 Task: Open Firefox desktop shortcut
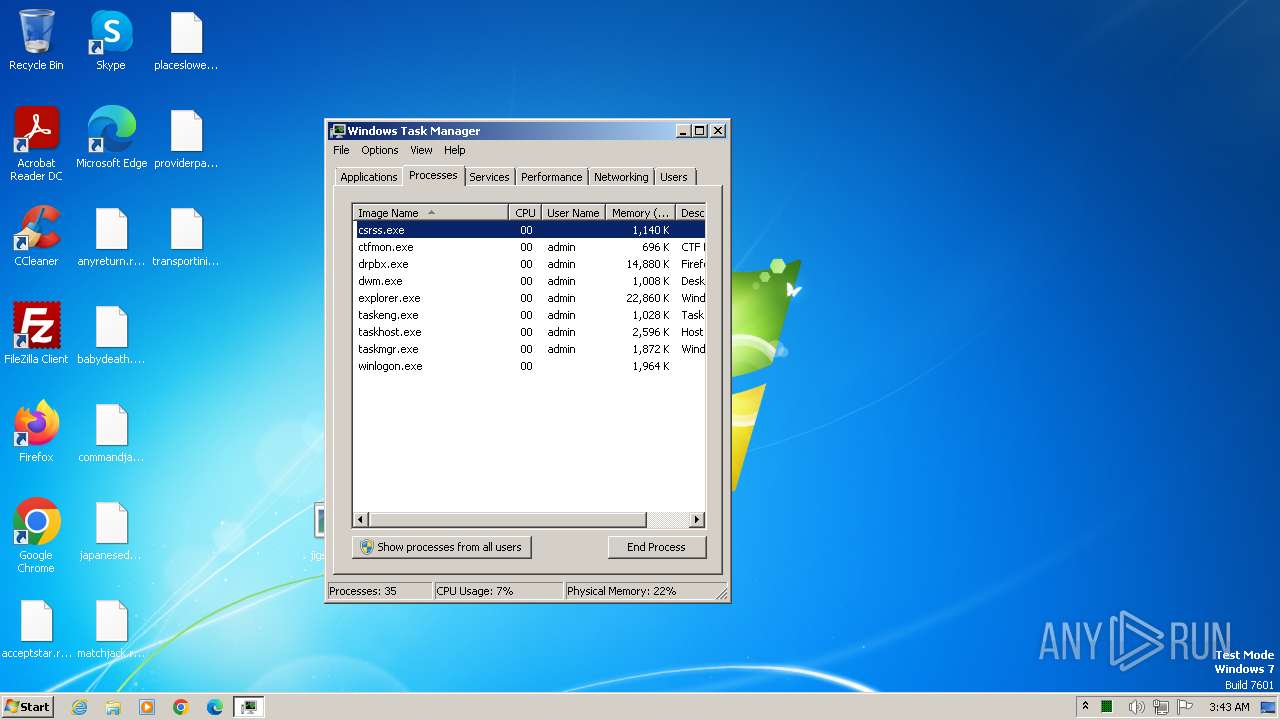pos(36,432)
